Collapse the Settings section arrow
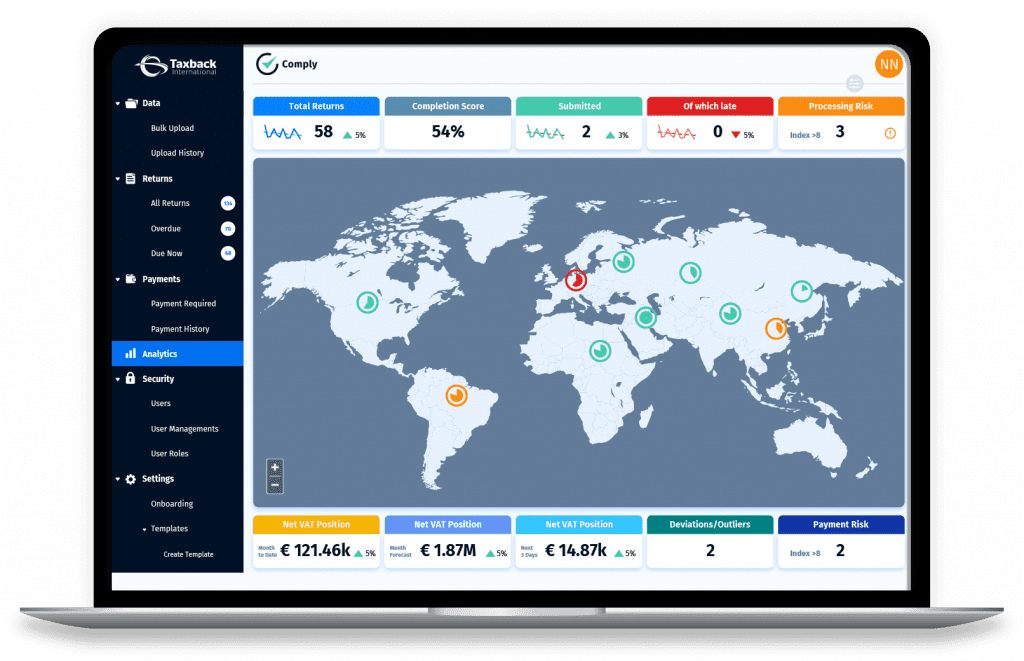 [x=118, y=479]
